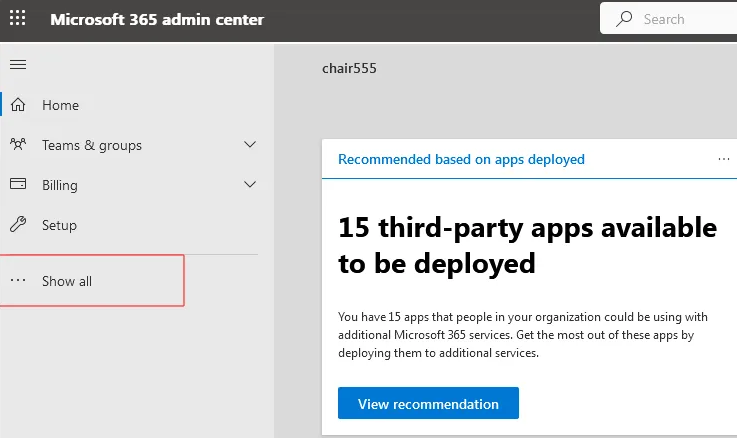The height and width of the screenshot is (438, 737).
Task: Choose Show all to reveal more items
Action: (67, 281)
